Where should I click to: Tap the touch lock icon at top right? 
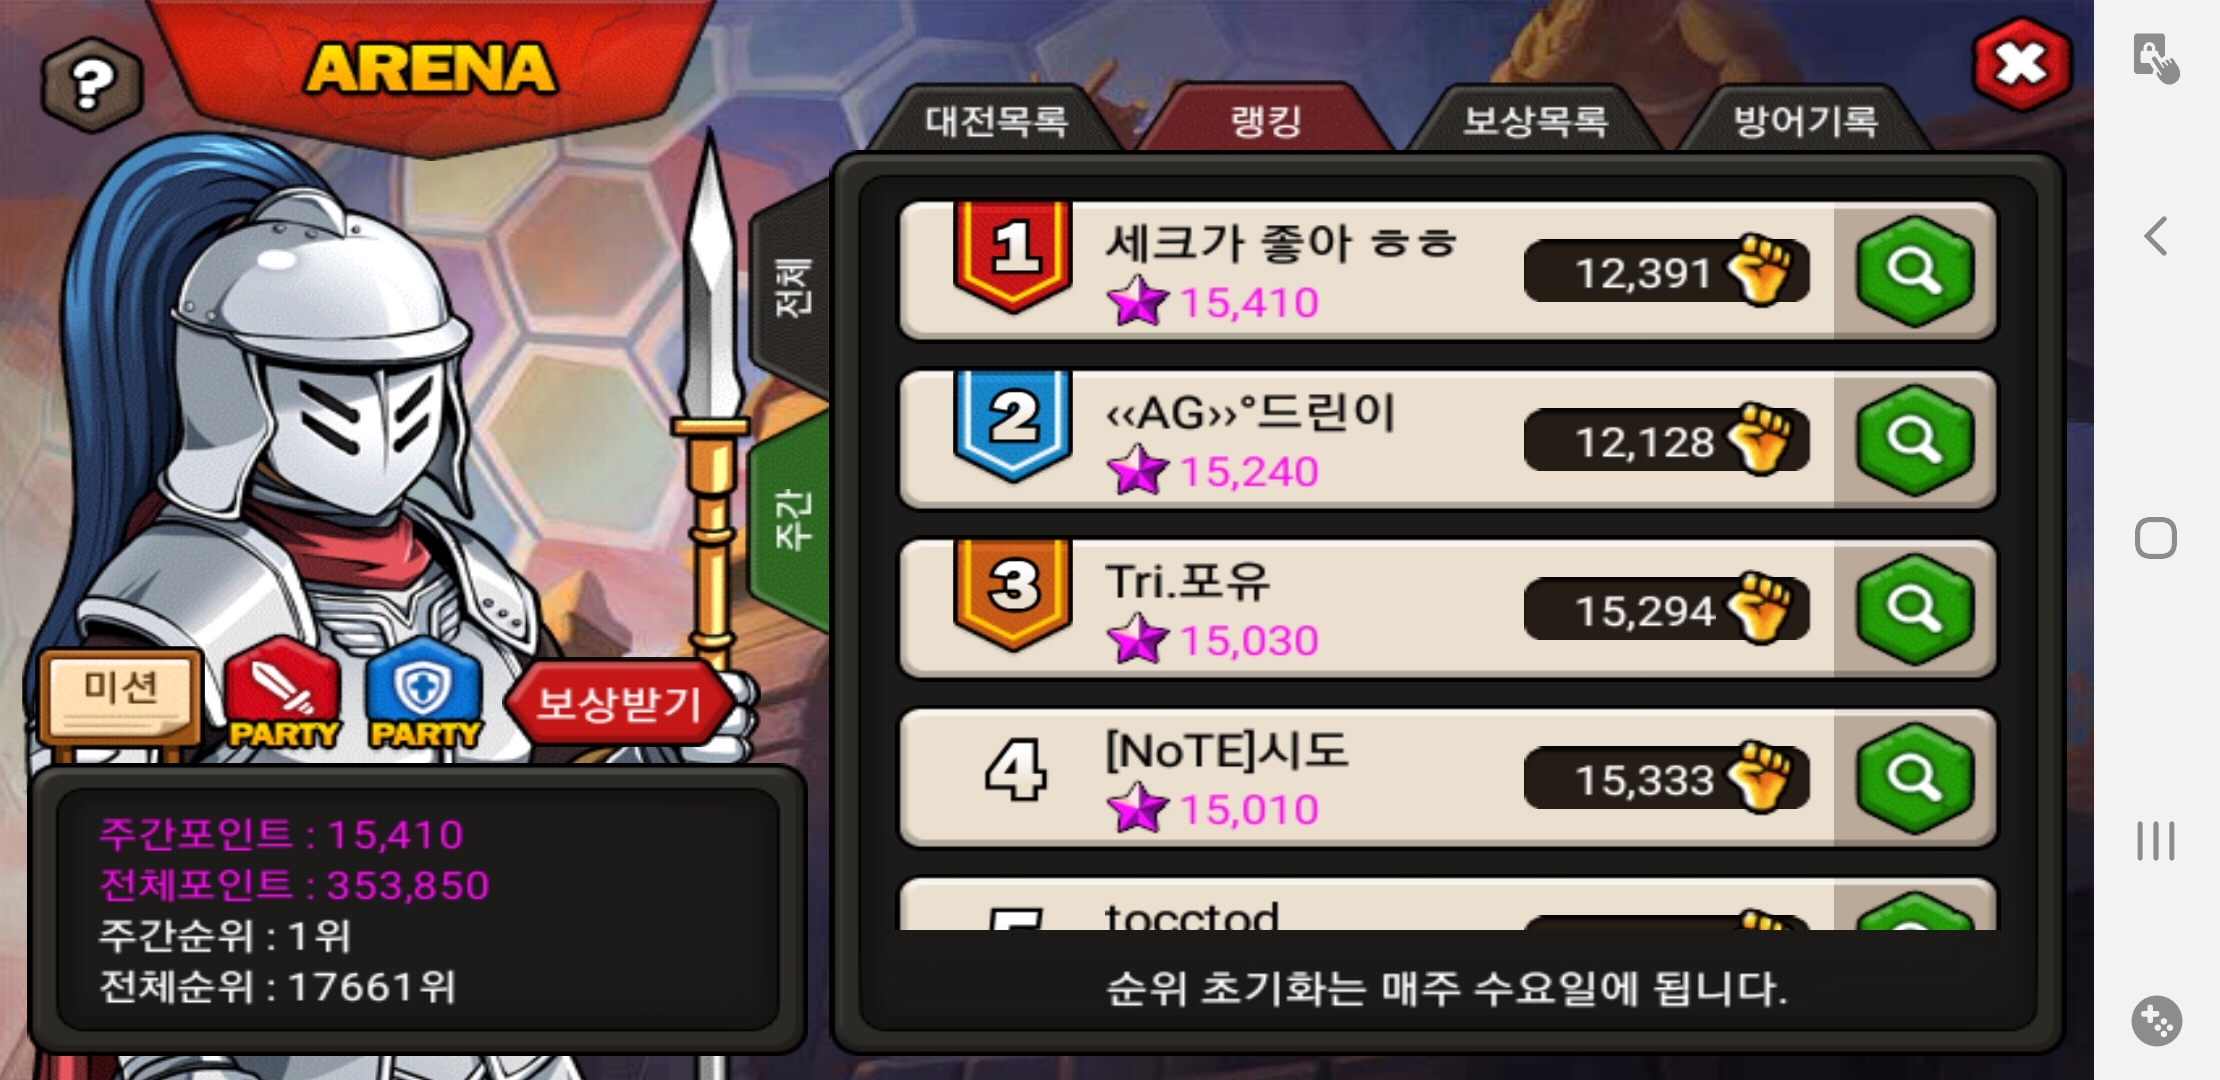coord(2156,59)
